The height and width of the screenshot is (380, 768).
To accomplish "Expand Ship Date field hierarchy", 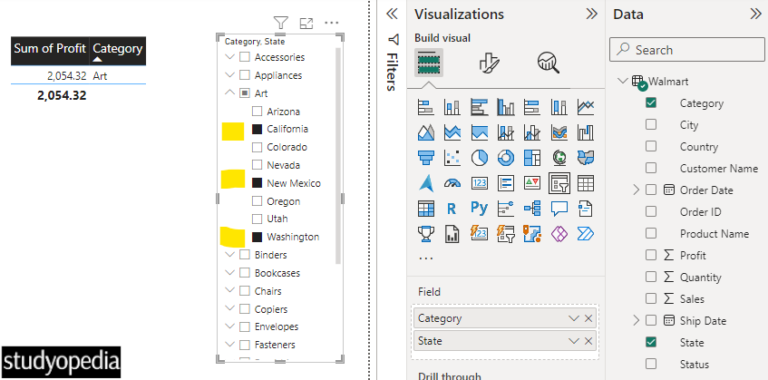I will [636, 321].
